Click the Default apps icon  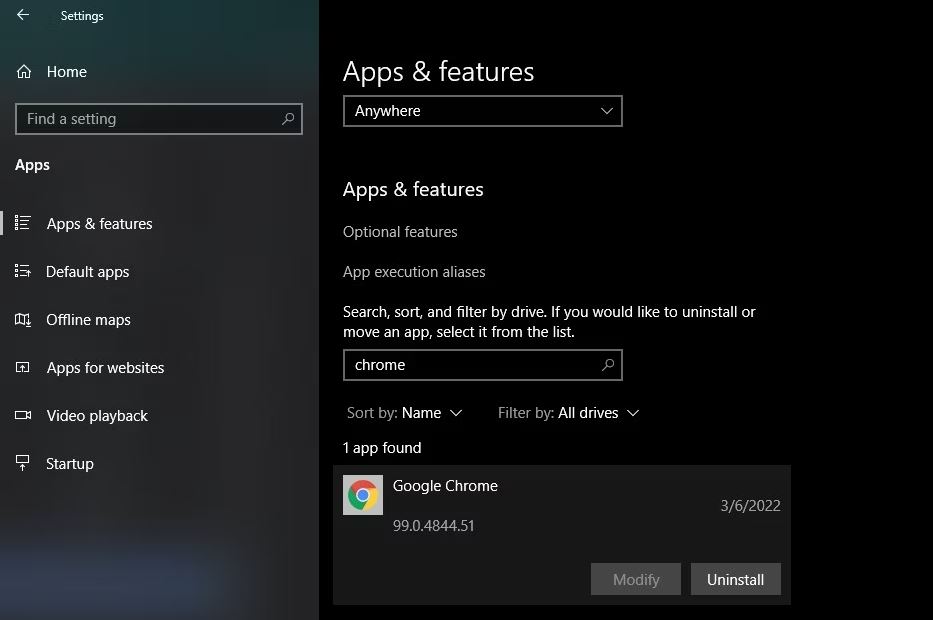click(x=23, y=271)
